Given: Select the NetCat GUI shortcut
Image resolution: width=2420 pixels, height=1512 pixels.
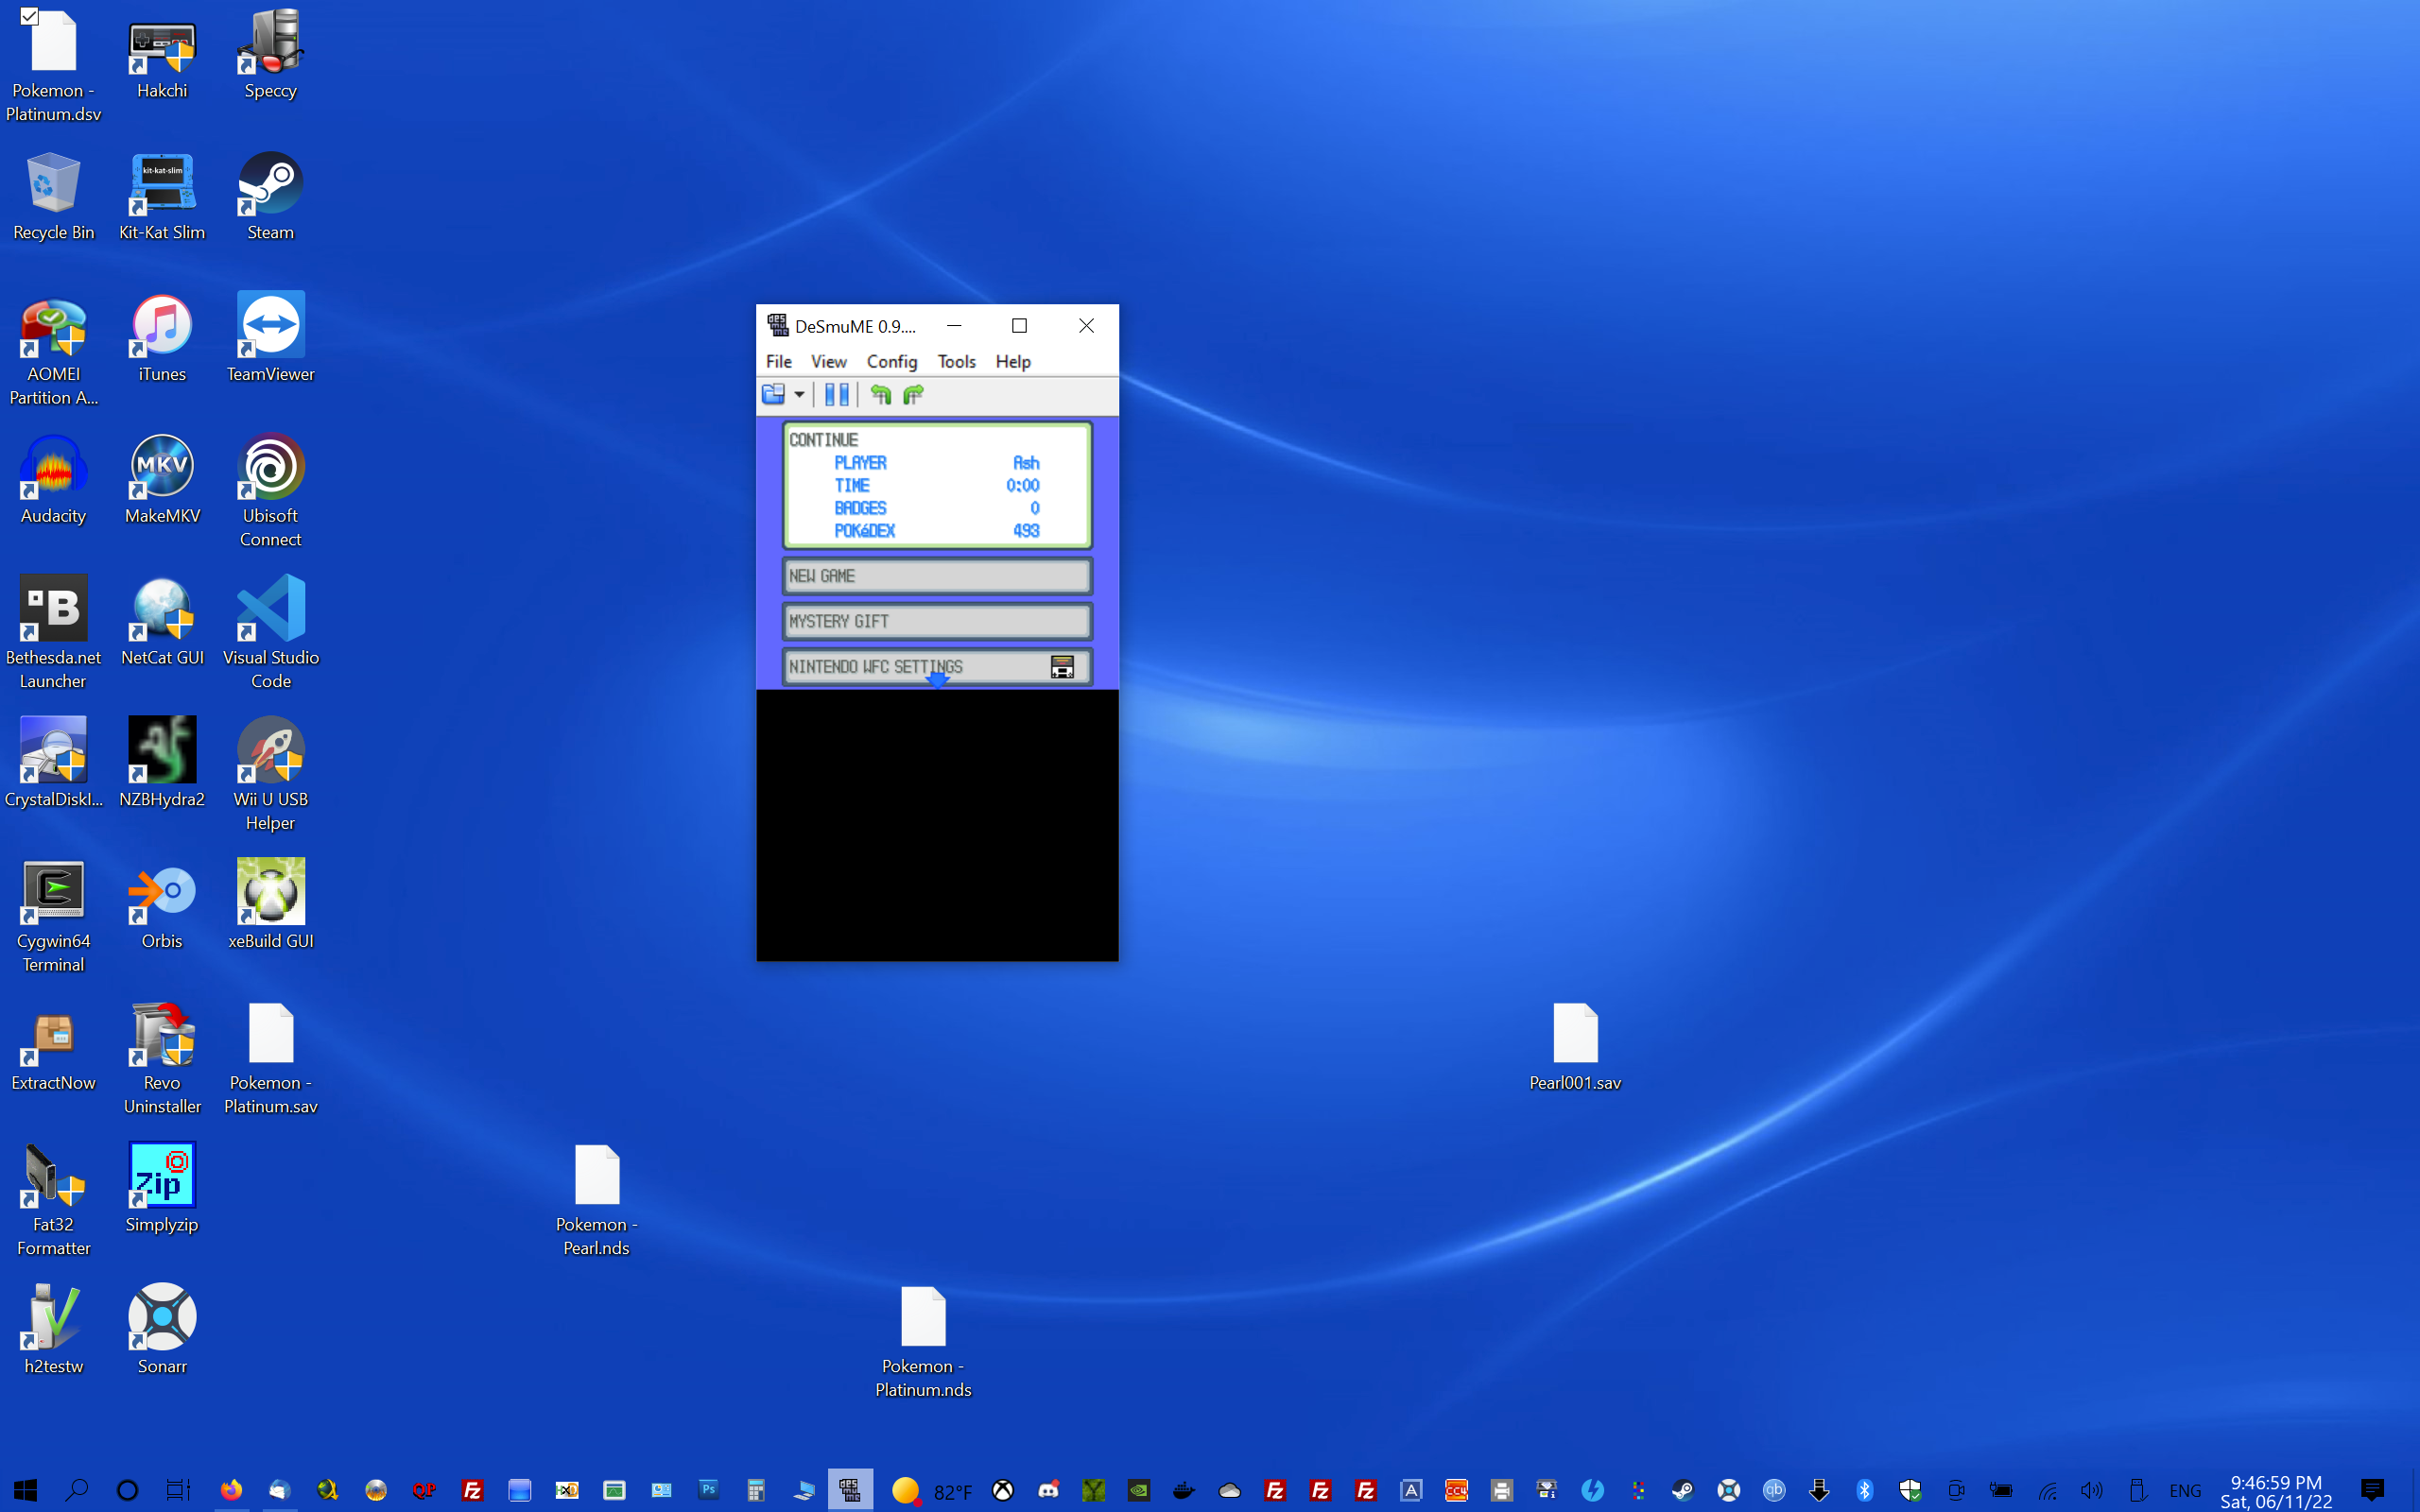Looking at the screenshot, I should coord(162,622).
